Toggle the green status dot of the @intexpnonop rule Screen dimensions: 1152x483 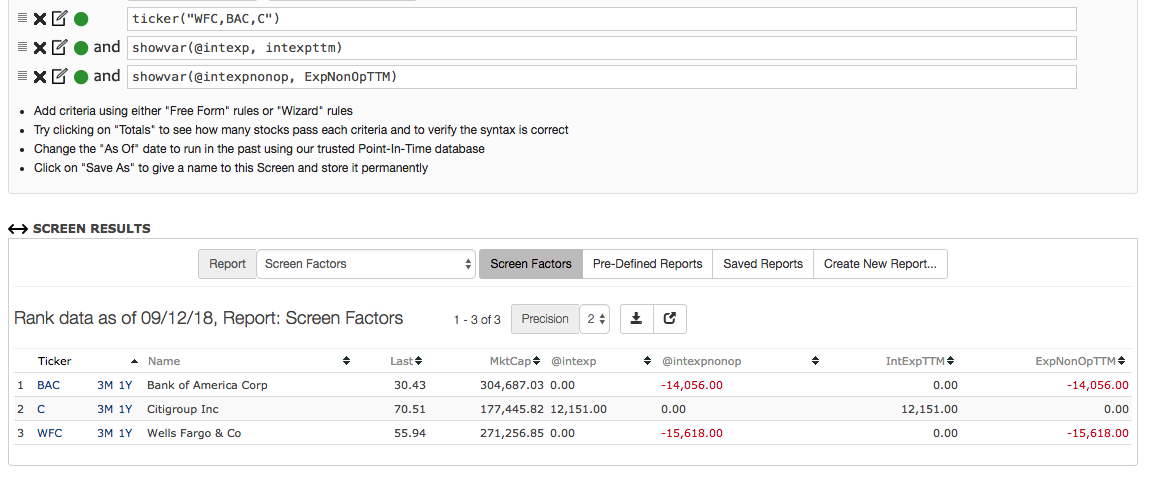(81, 76)
